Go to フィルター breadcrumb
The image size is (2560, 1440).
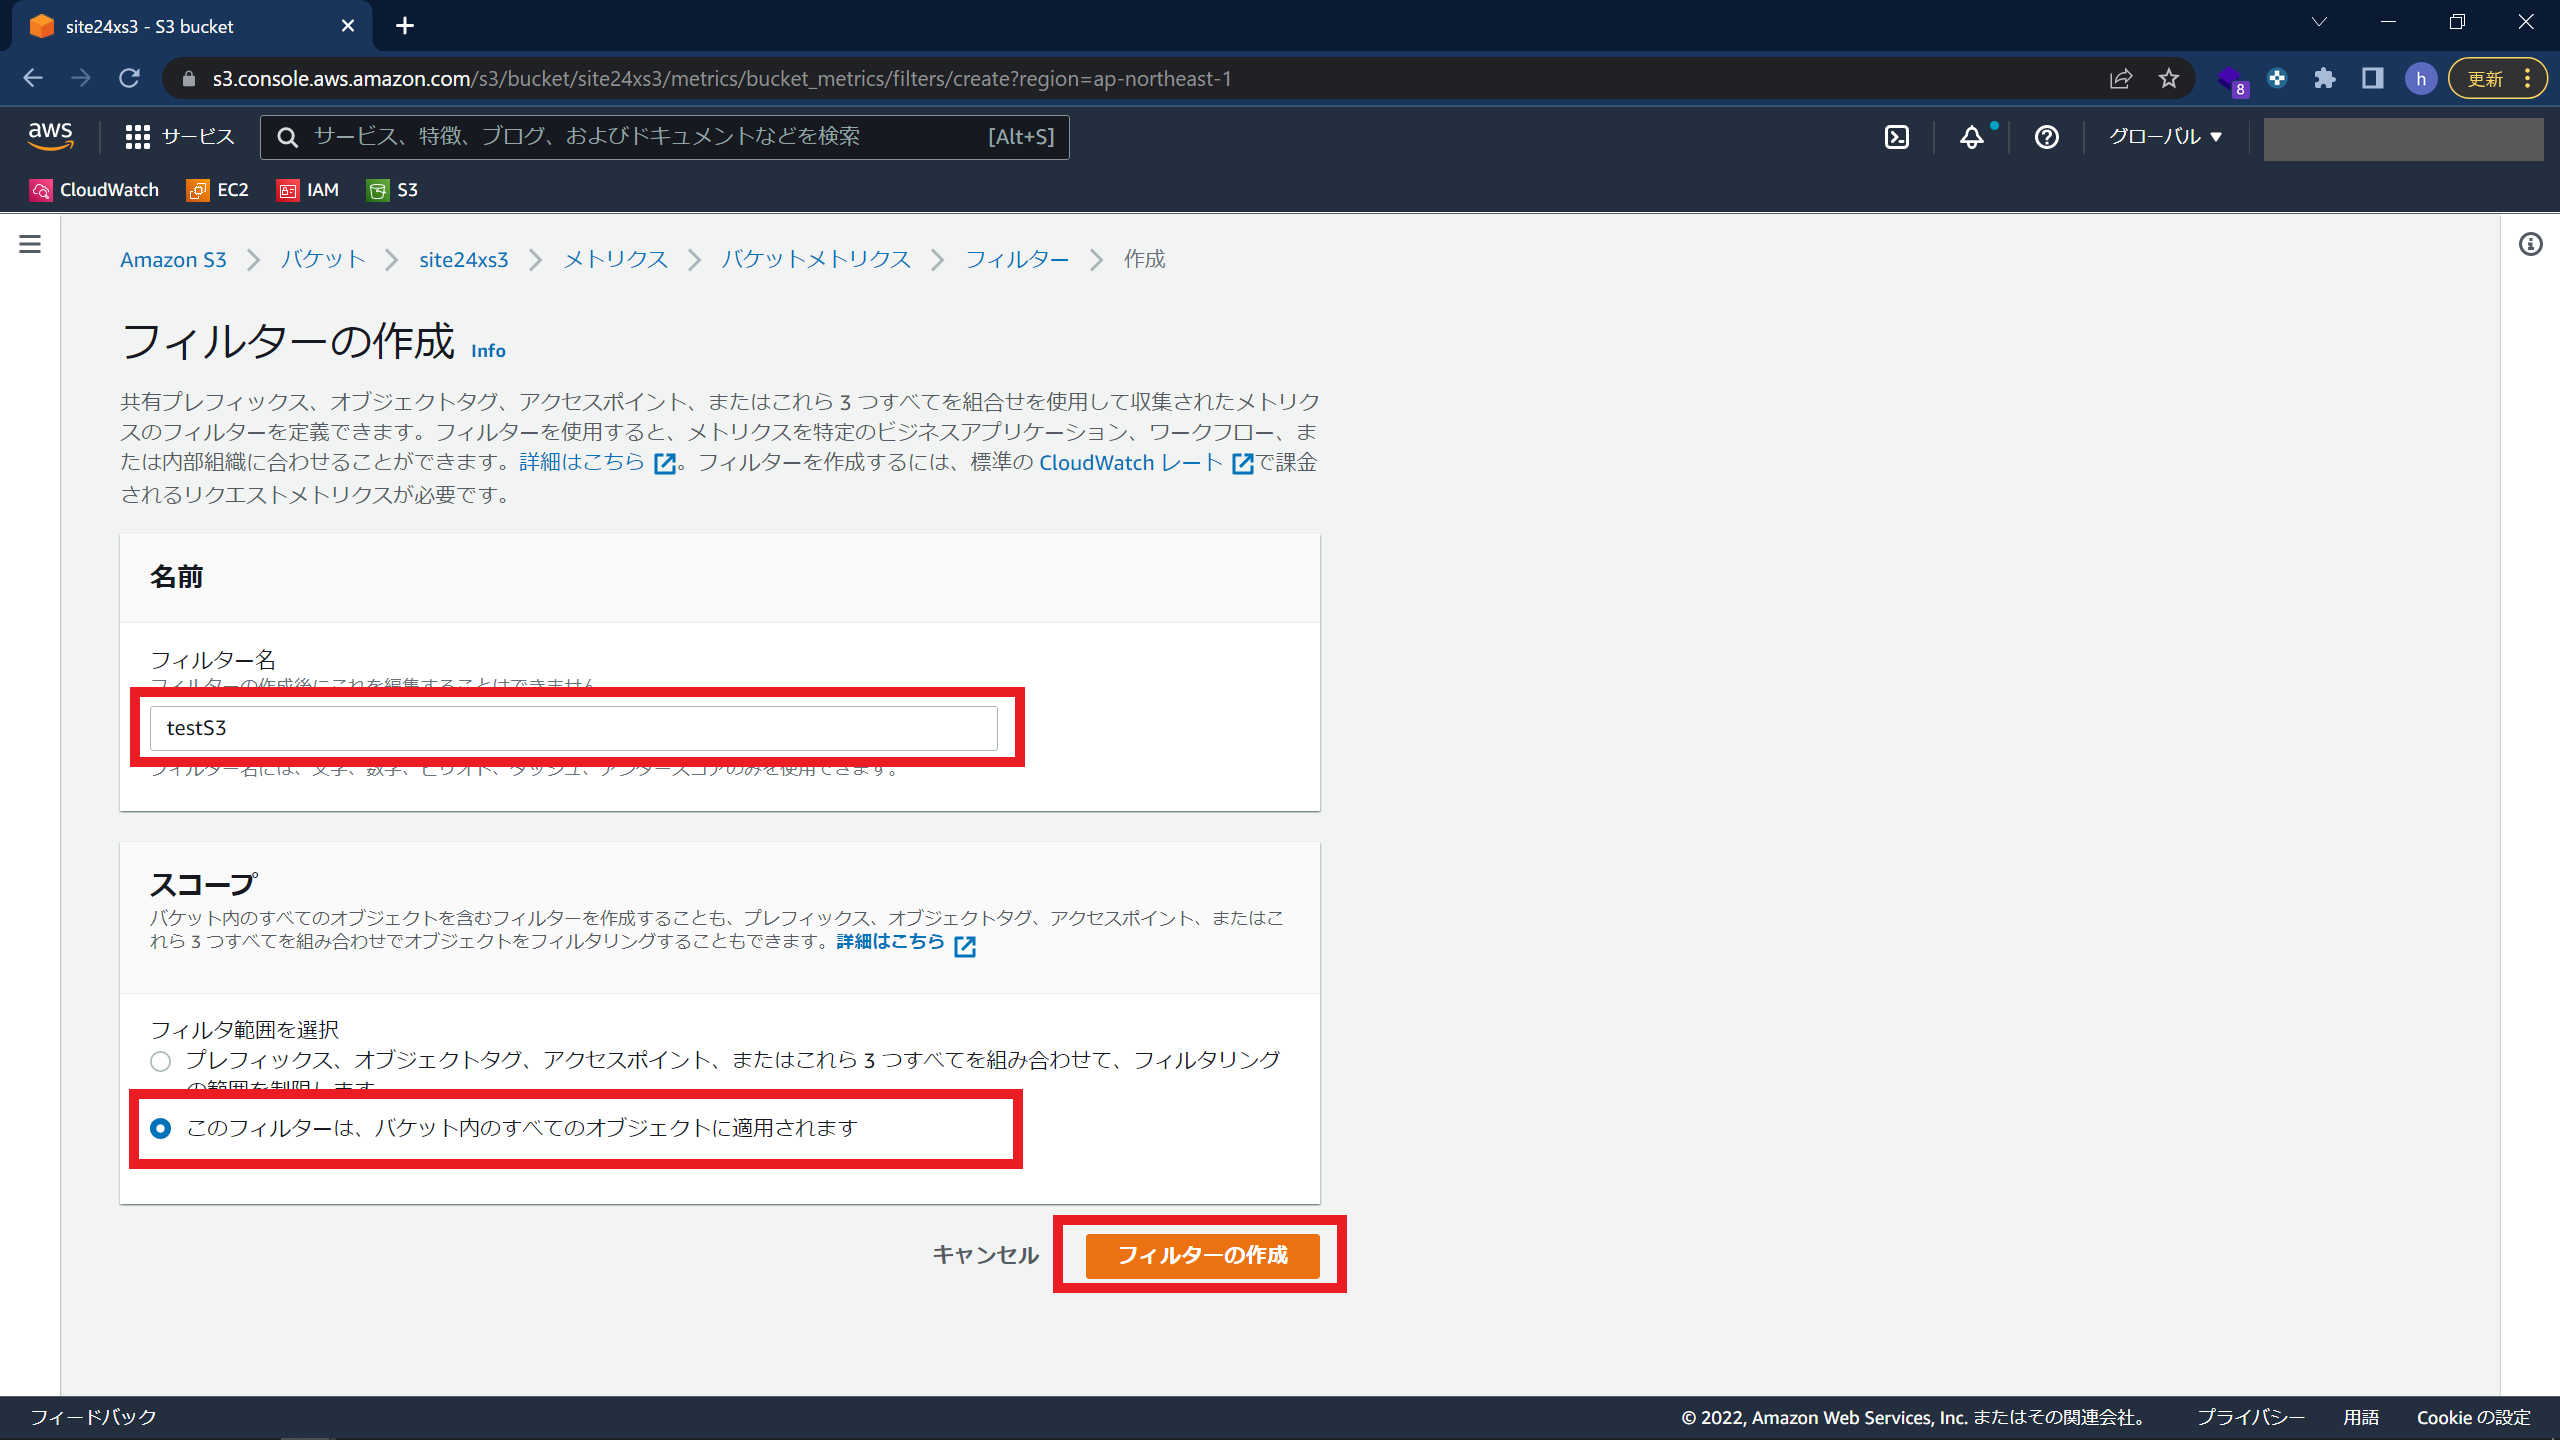point(1017,260)
